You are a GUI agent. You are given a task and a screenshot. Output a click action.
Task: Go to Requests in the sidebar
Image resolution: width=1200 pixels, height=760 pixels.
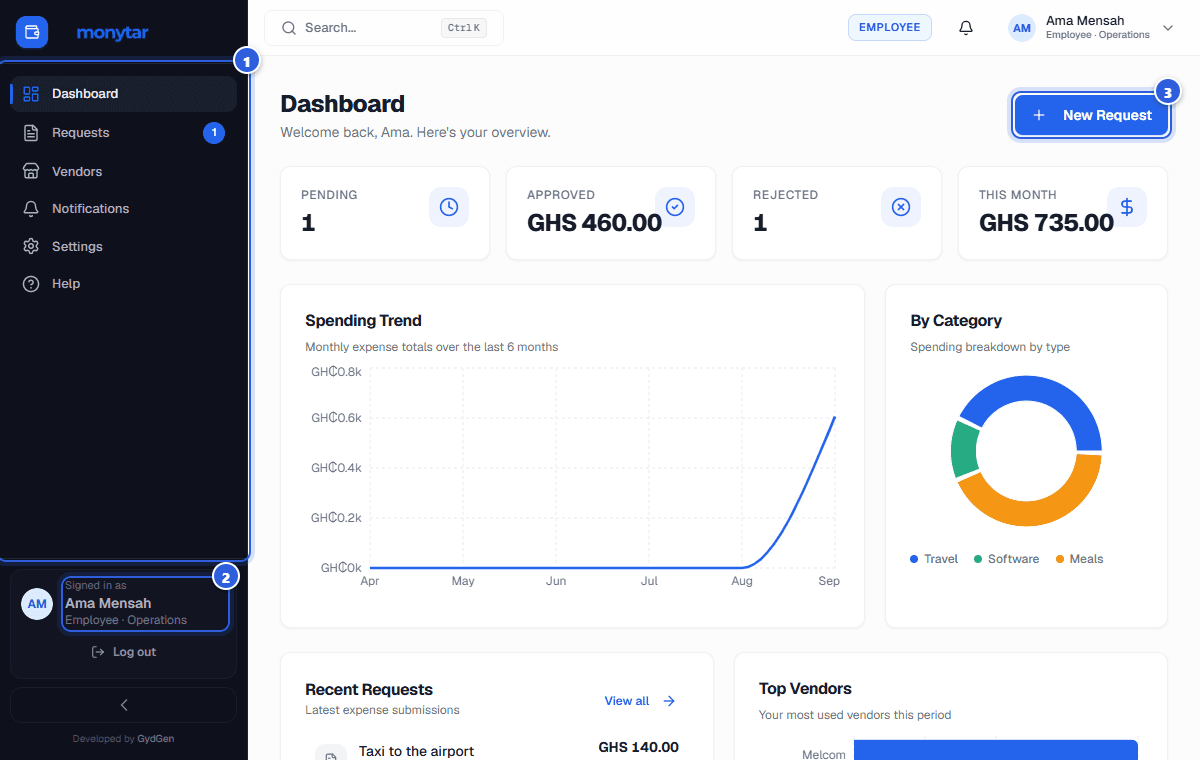124,133
